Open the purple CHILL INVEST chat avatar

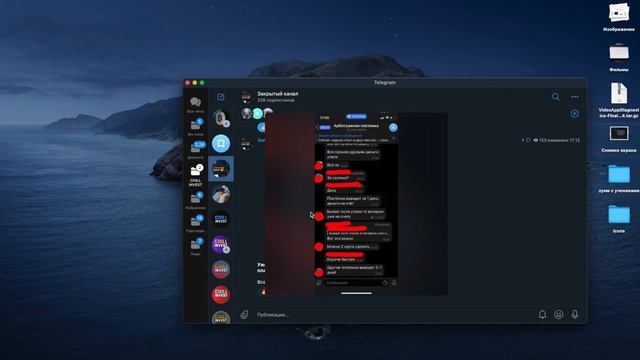tap(221, 244)
